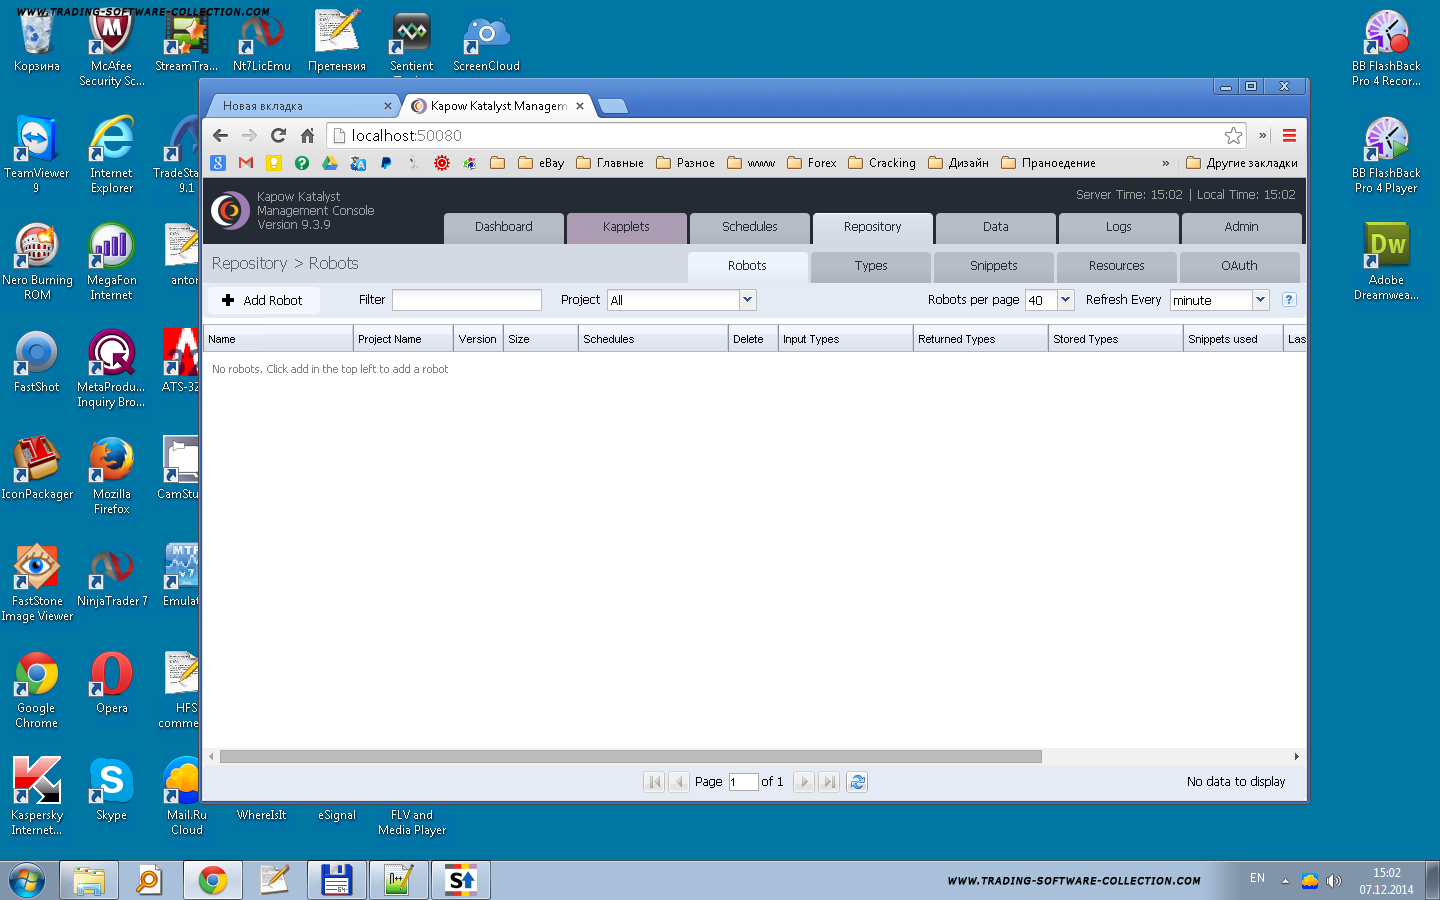Click the Kapow Katalyst logo icon
This screenshot has height=900, width=1440.
point(230,211)
